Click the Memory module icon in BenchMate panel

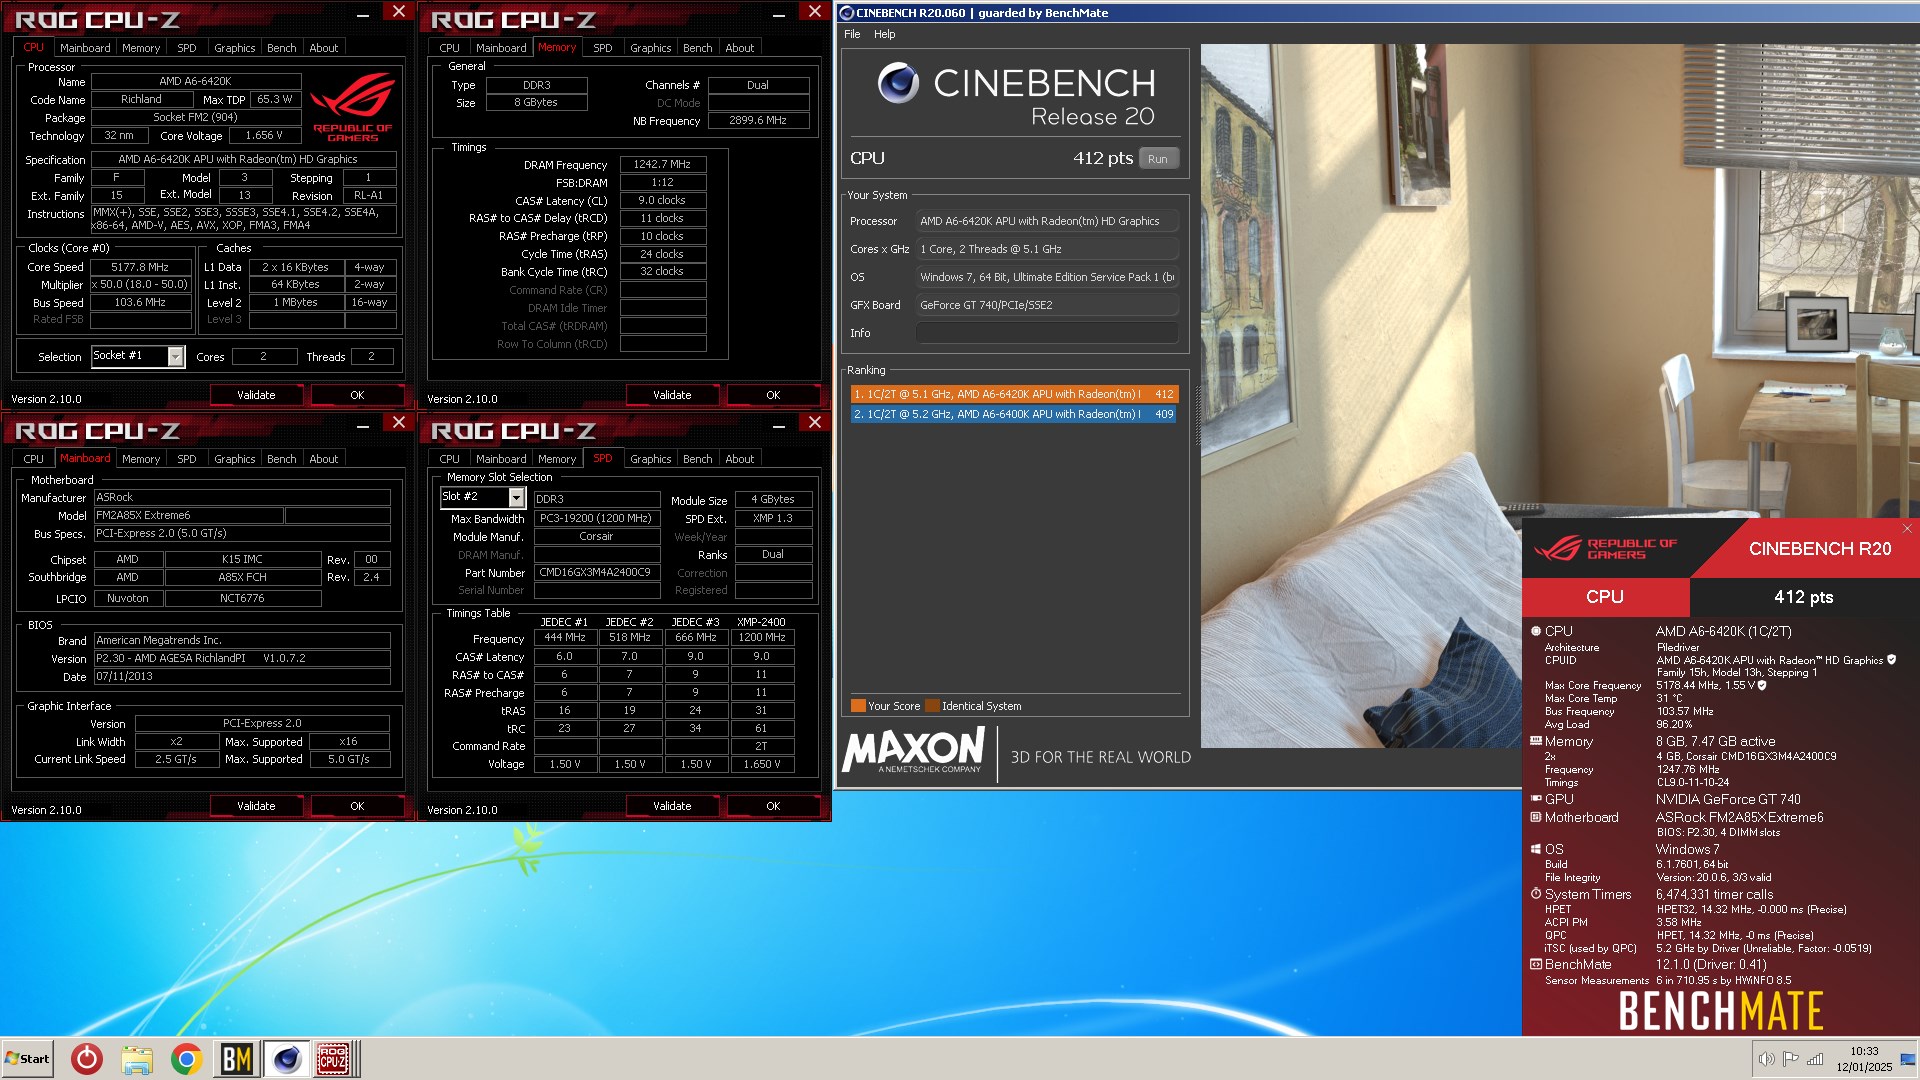point(1536,741)
